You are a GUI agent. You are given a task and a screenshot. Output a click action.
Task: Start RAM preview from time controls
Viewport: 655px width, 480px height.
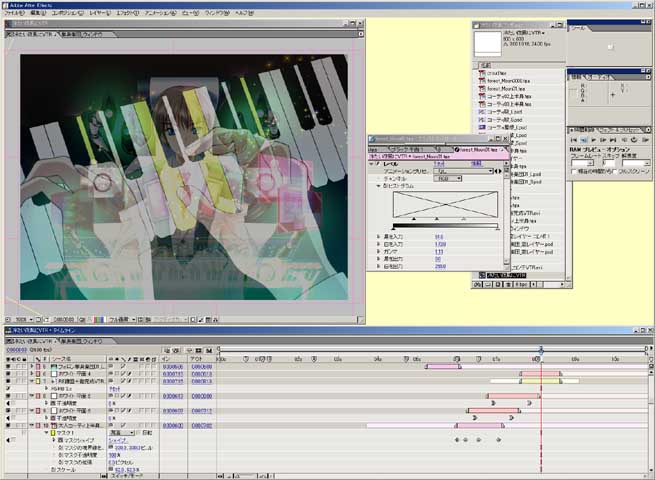[x=645, y=140]
